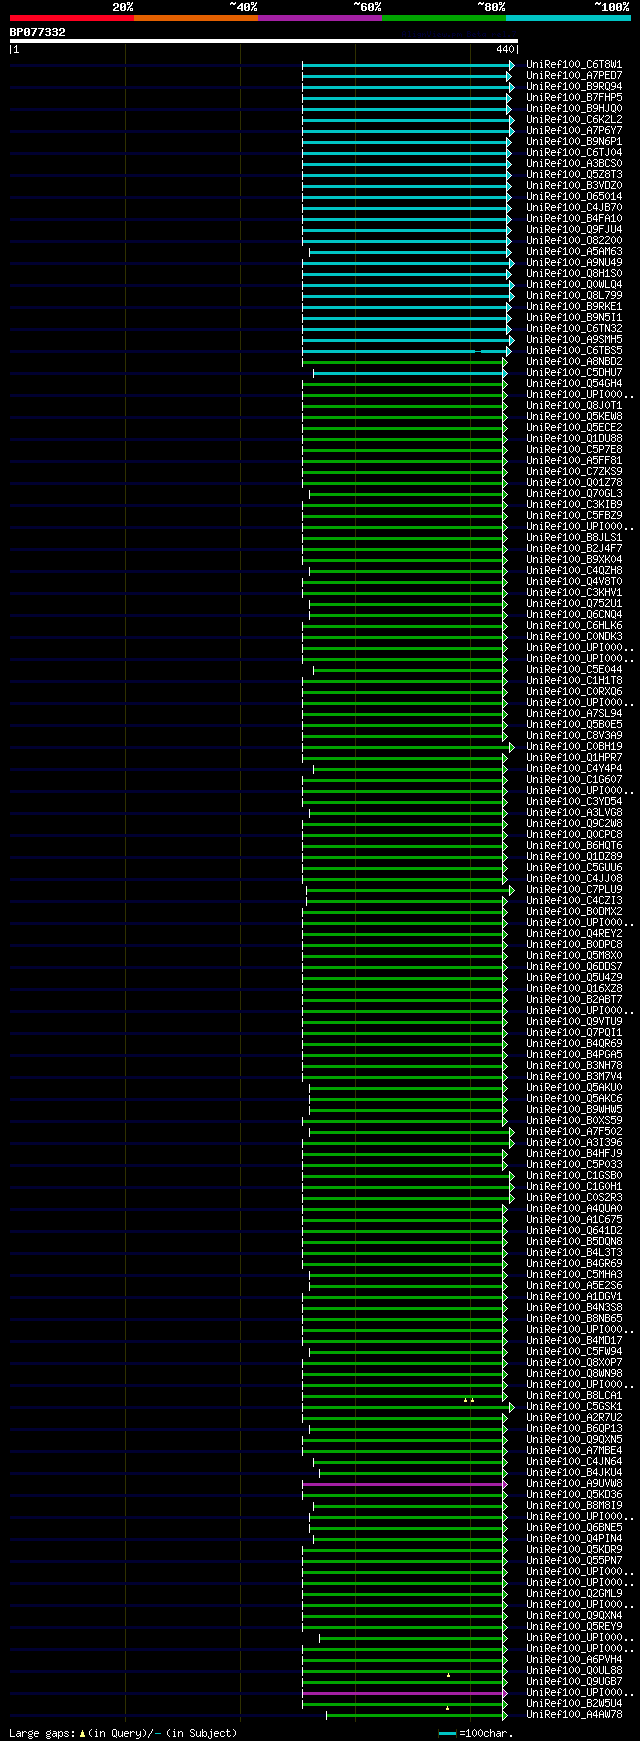Screen dimensions: 640x1741
Task: Select hit label UniRef100_B8JLS1
Action: pos(574,538)
